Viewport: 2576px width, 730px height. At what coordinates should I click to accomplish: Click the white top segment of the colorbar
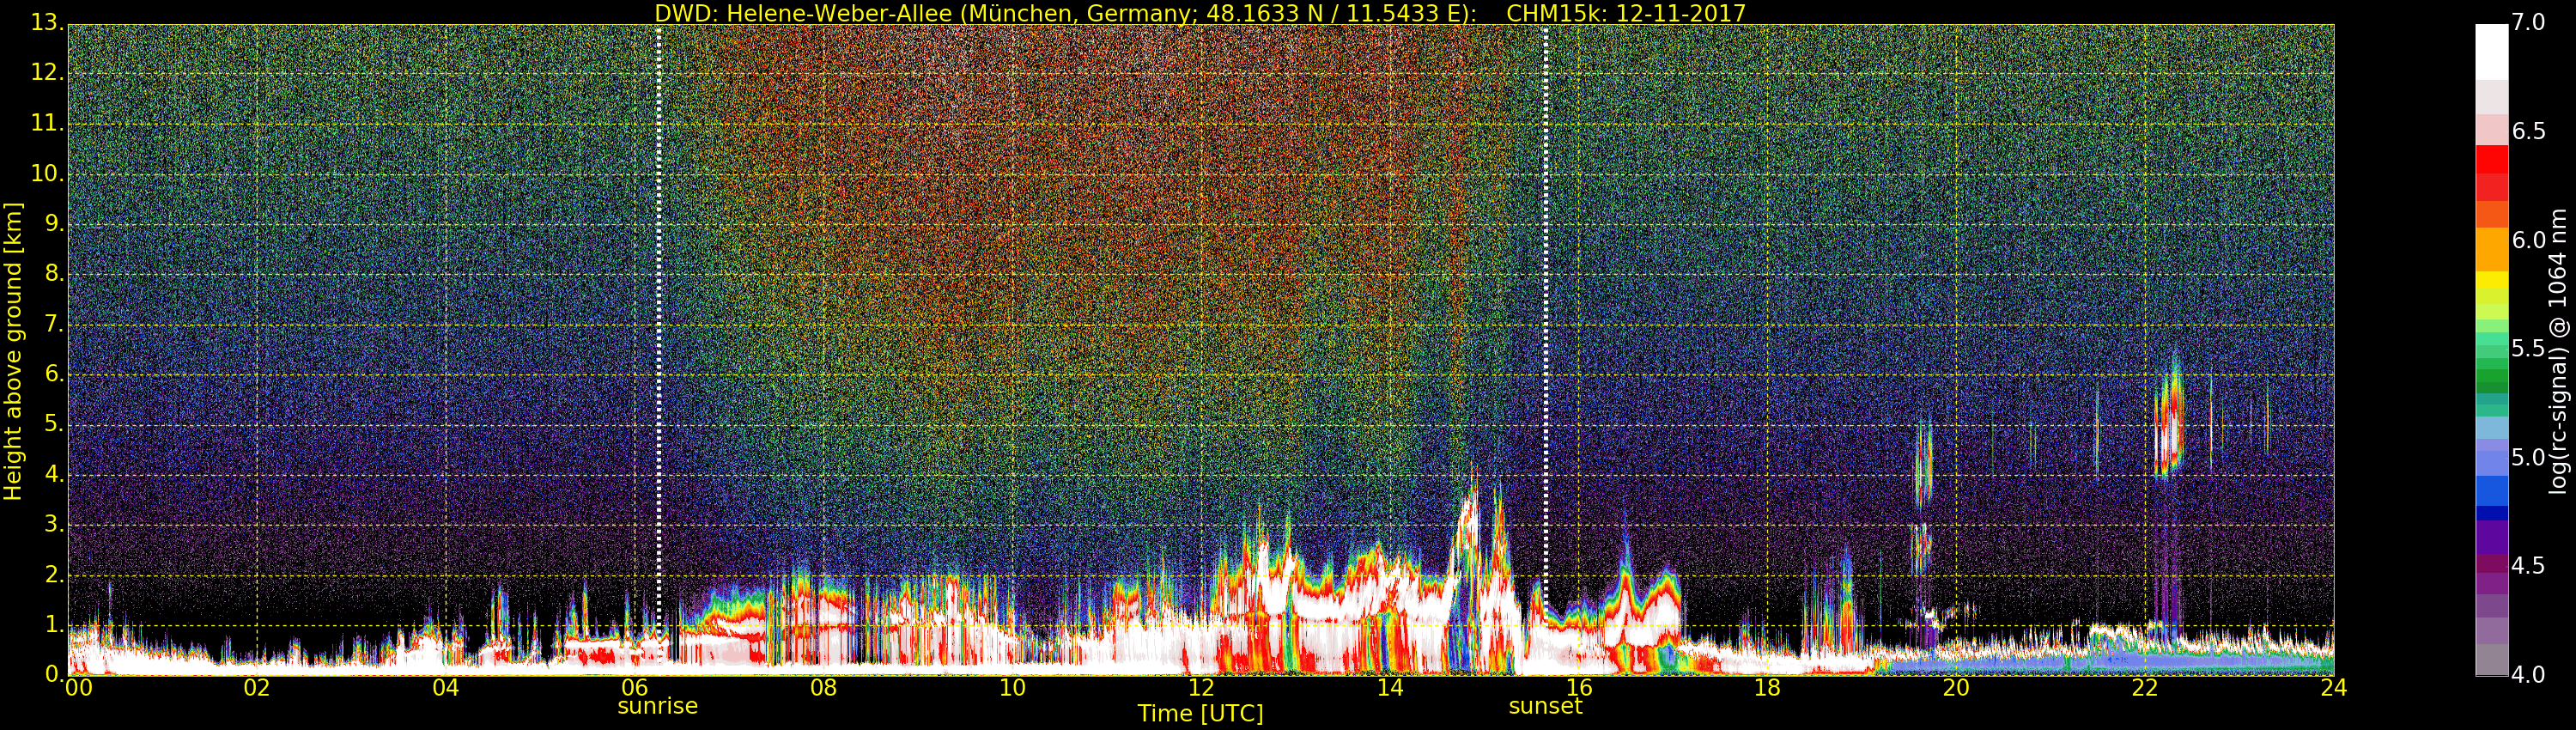2491,52
